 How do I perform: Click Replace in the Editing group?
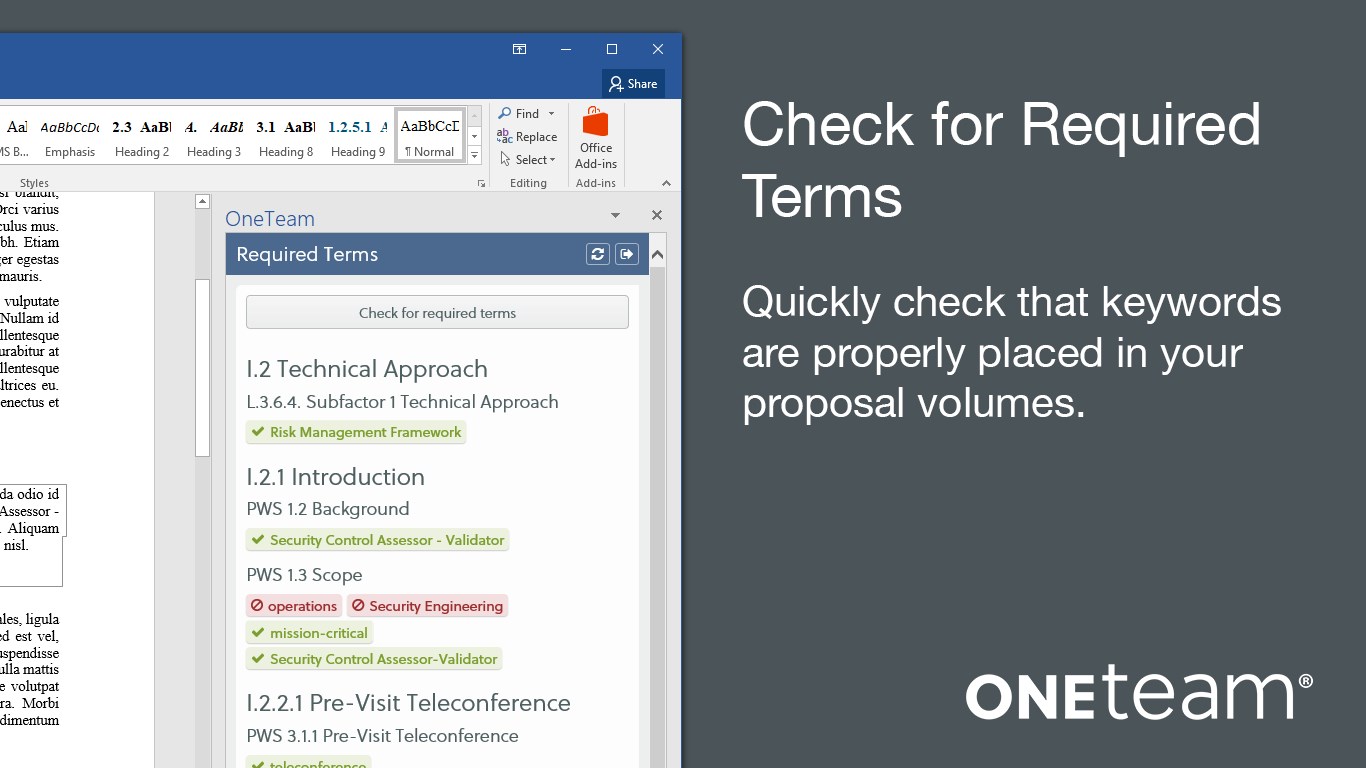[527, 137]
